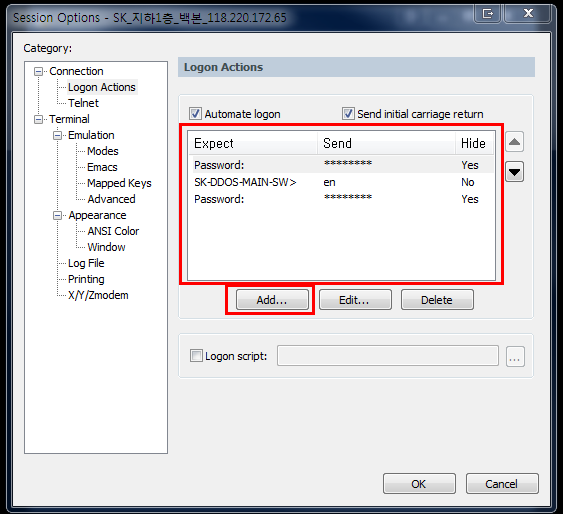Open the ANSI Color category
The height and width of the screenshot is (514, 563).
click(x=113, y=231)
